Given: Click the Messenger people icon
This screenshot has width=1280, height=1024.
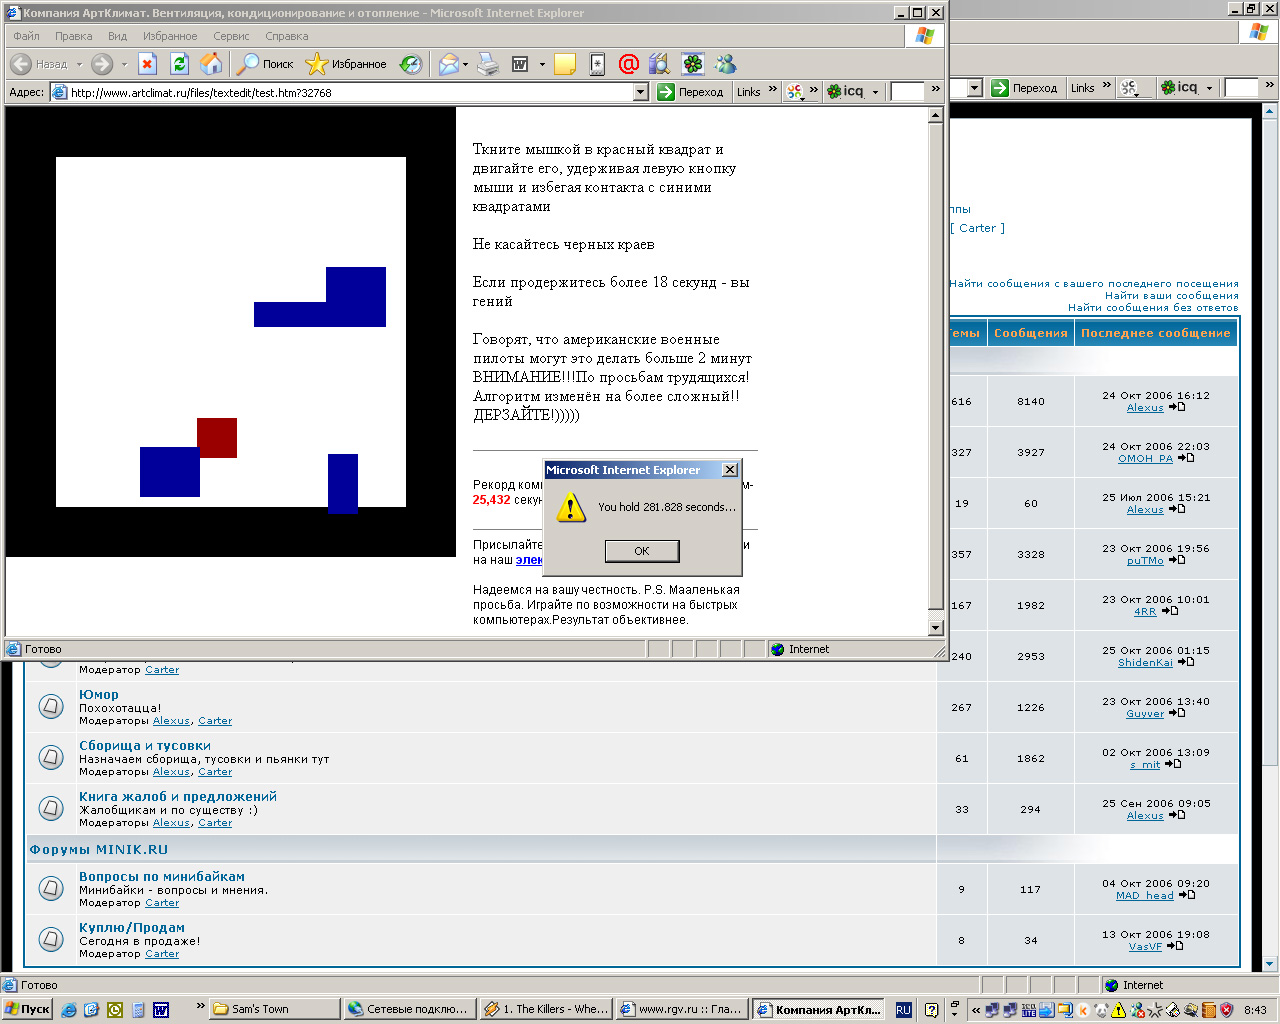Looking at the screenshot, I should pyautogui.click(x=726, y=64).
